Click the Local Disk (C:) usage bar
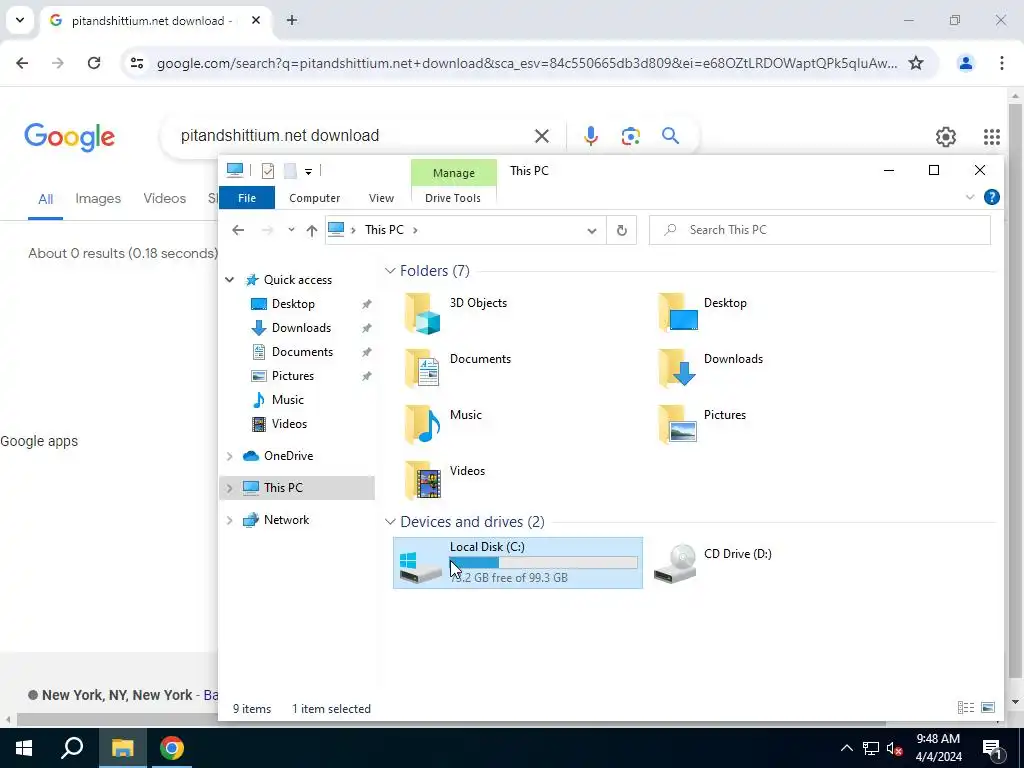Image resolution: width=1024 pixels, height=768 pixels. coord(543,563)
